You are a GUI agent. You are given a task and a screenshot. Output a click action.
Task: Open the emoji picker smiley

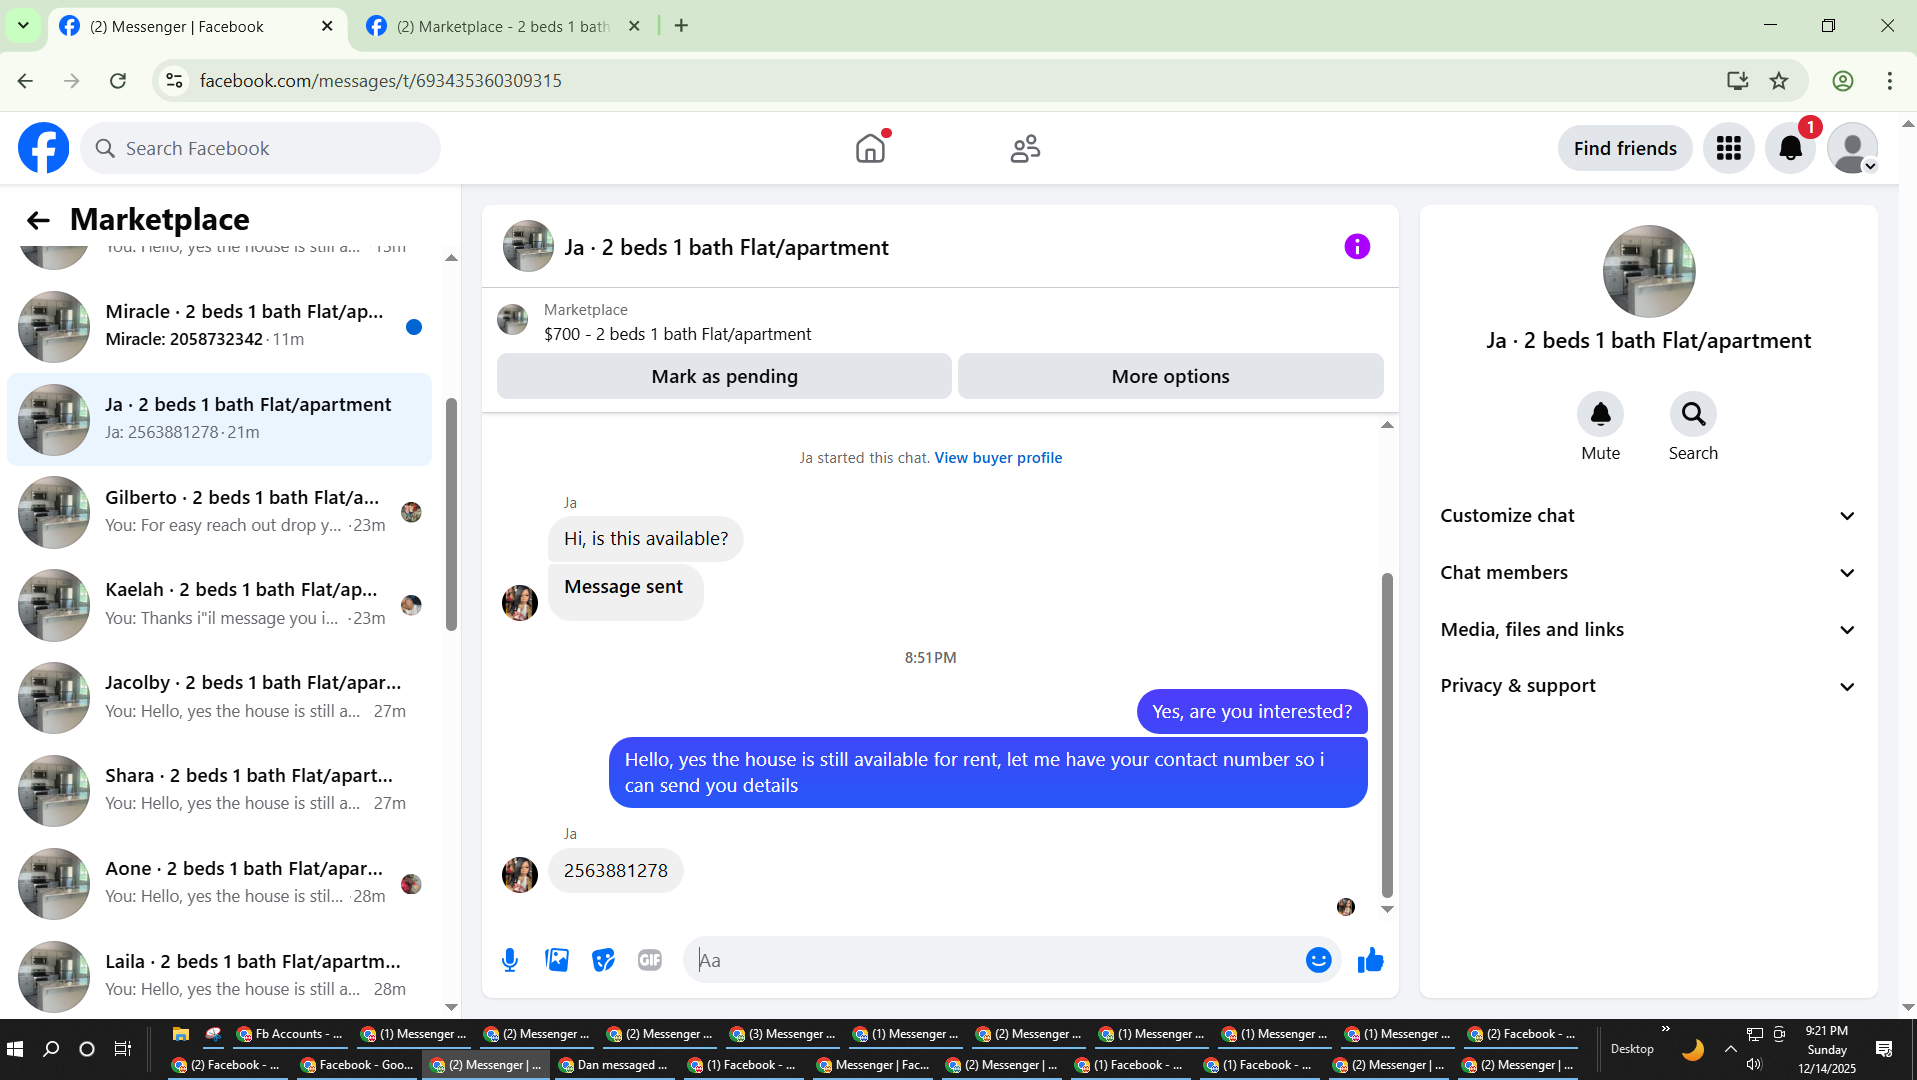tap(1318, 960)
